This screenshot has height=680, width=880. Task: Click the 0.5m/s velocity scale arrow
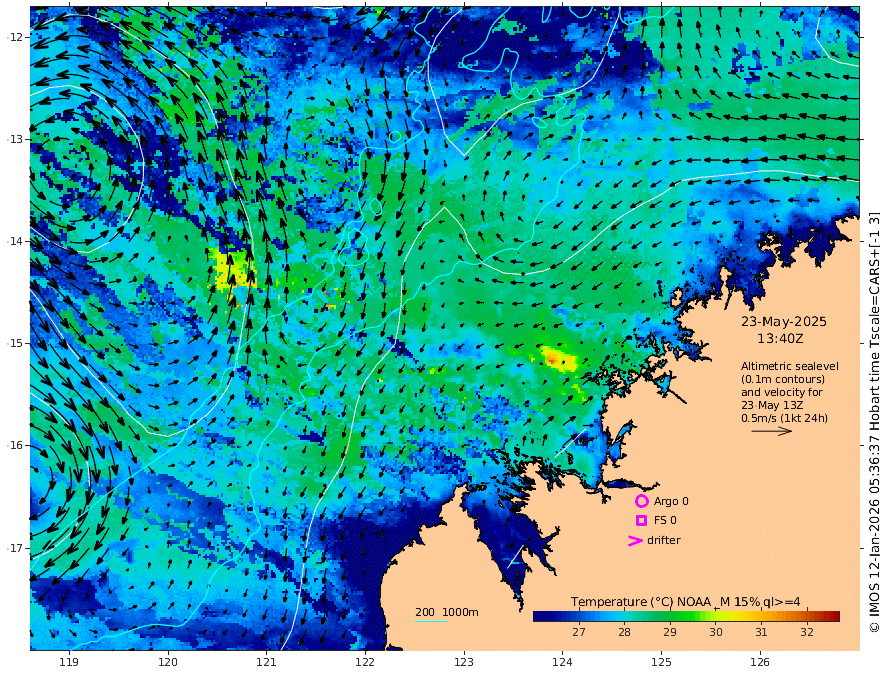point(771,431)
